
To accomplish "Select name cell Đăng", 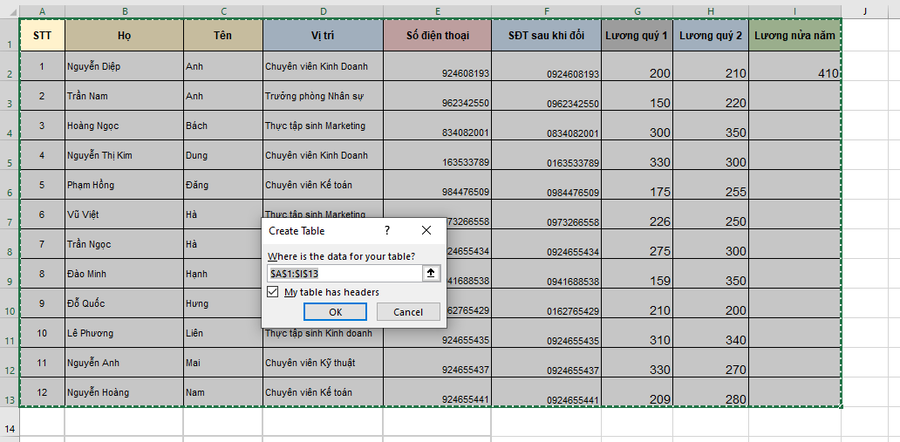I will (x=223, y=185).
